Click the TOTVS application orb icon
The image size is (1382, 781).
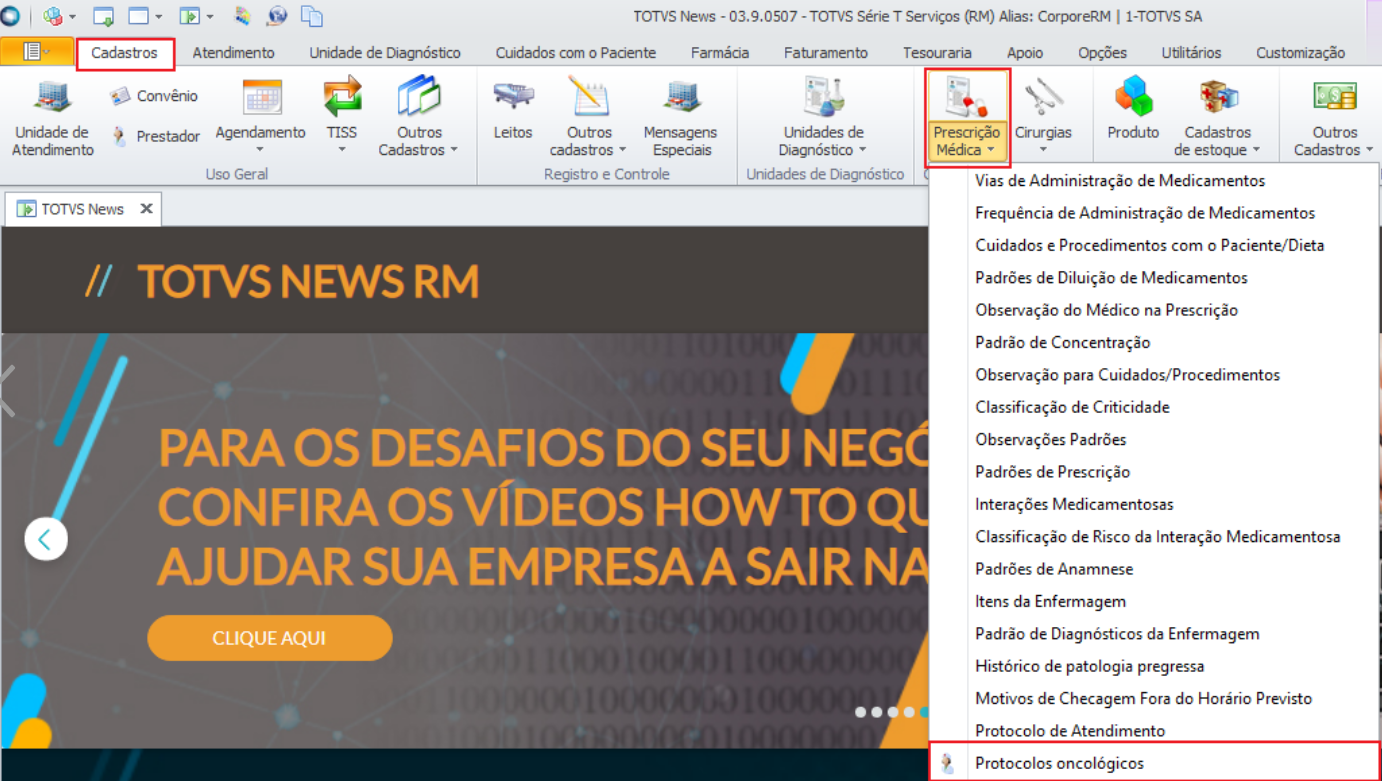[x=10, y=16]
